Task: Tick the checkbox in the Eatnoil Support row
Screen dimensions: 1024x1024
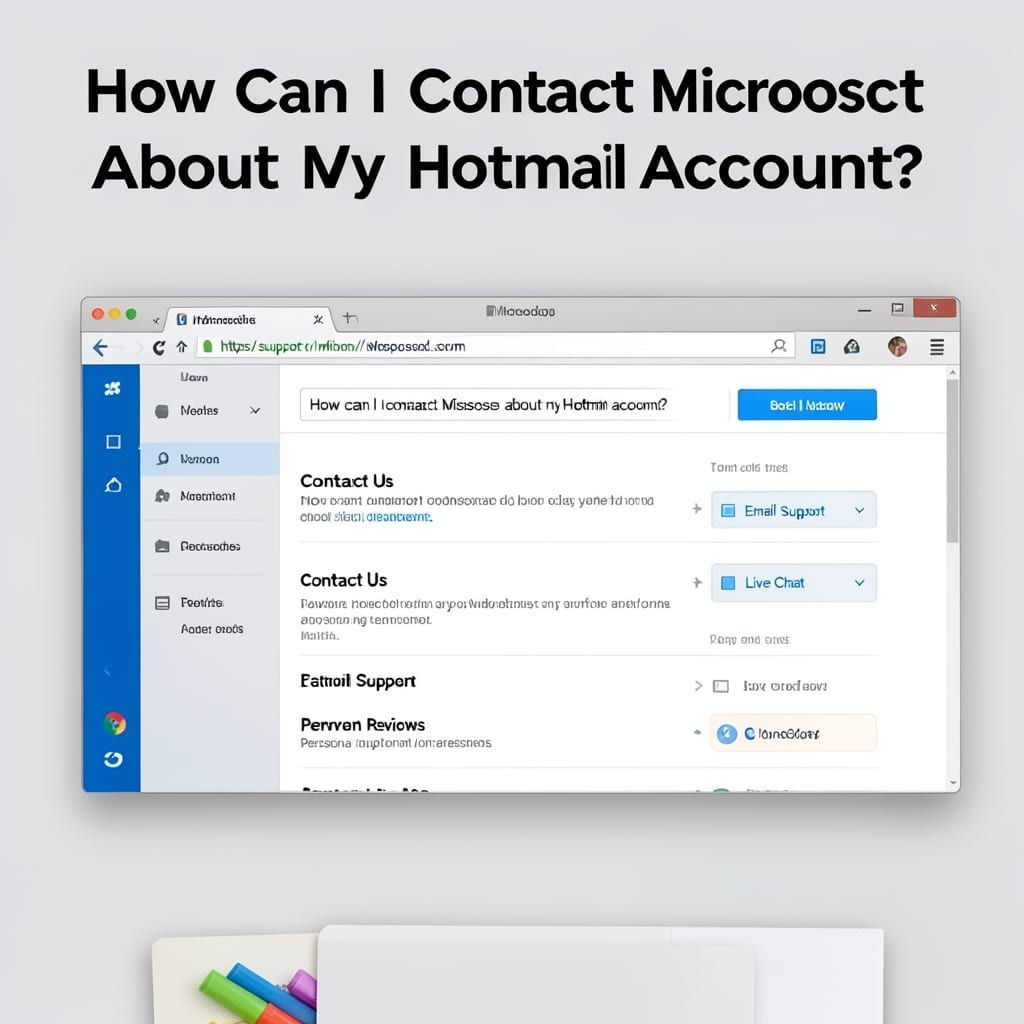Action: coord(720,686)
